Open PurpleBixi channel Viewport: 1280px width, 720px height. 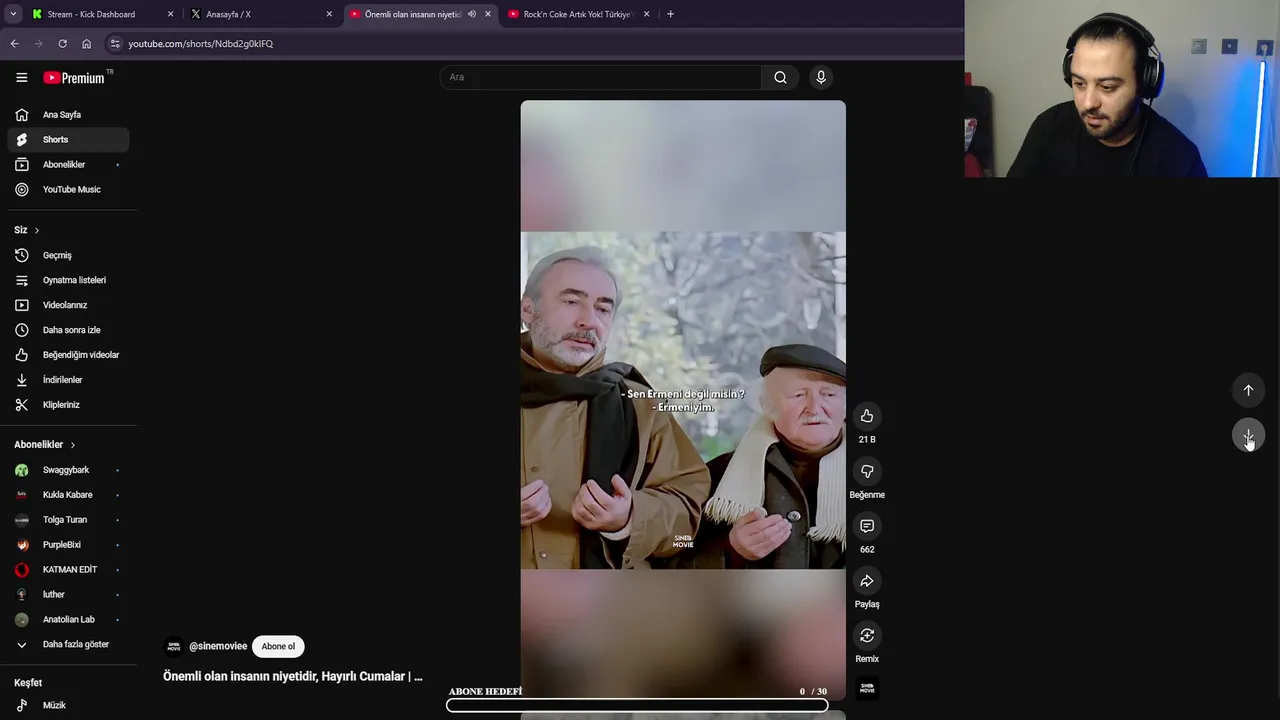(68, 545)
